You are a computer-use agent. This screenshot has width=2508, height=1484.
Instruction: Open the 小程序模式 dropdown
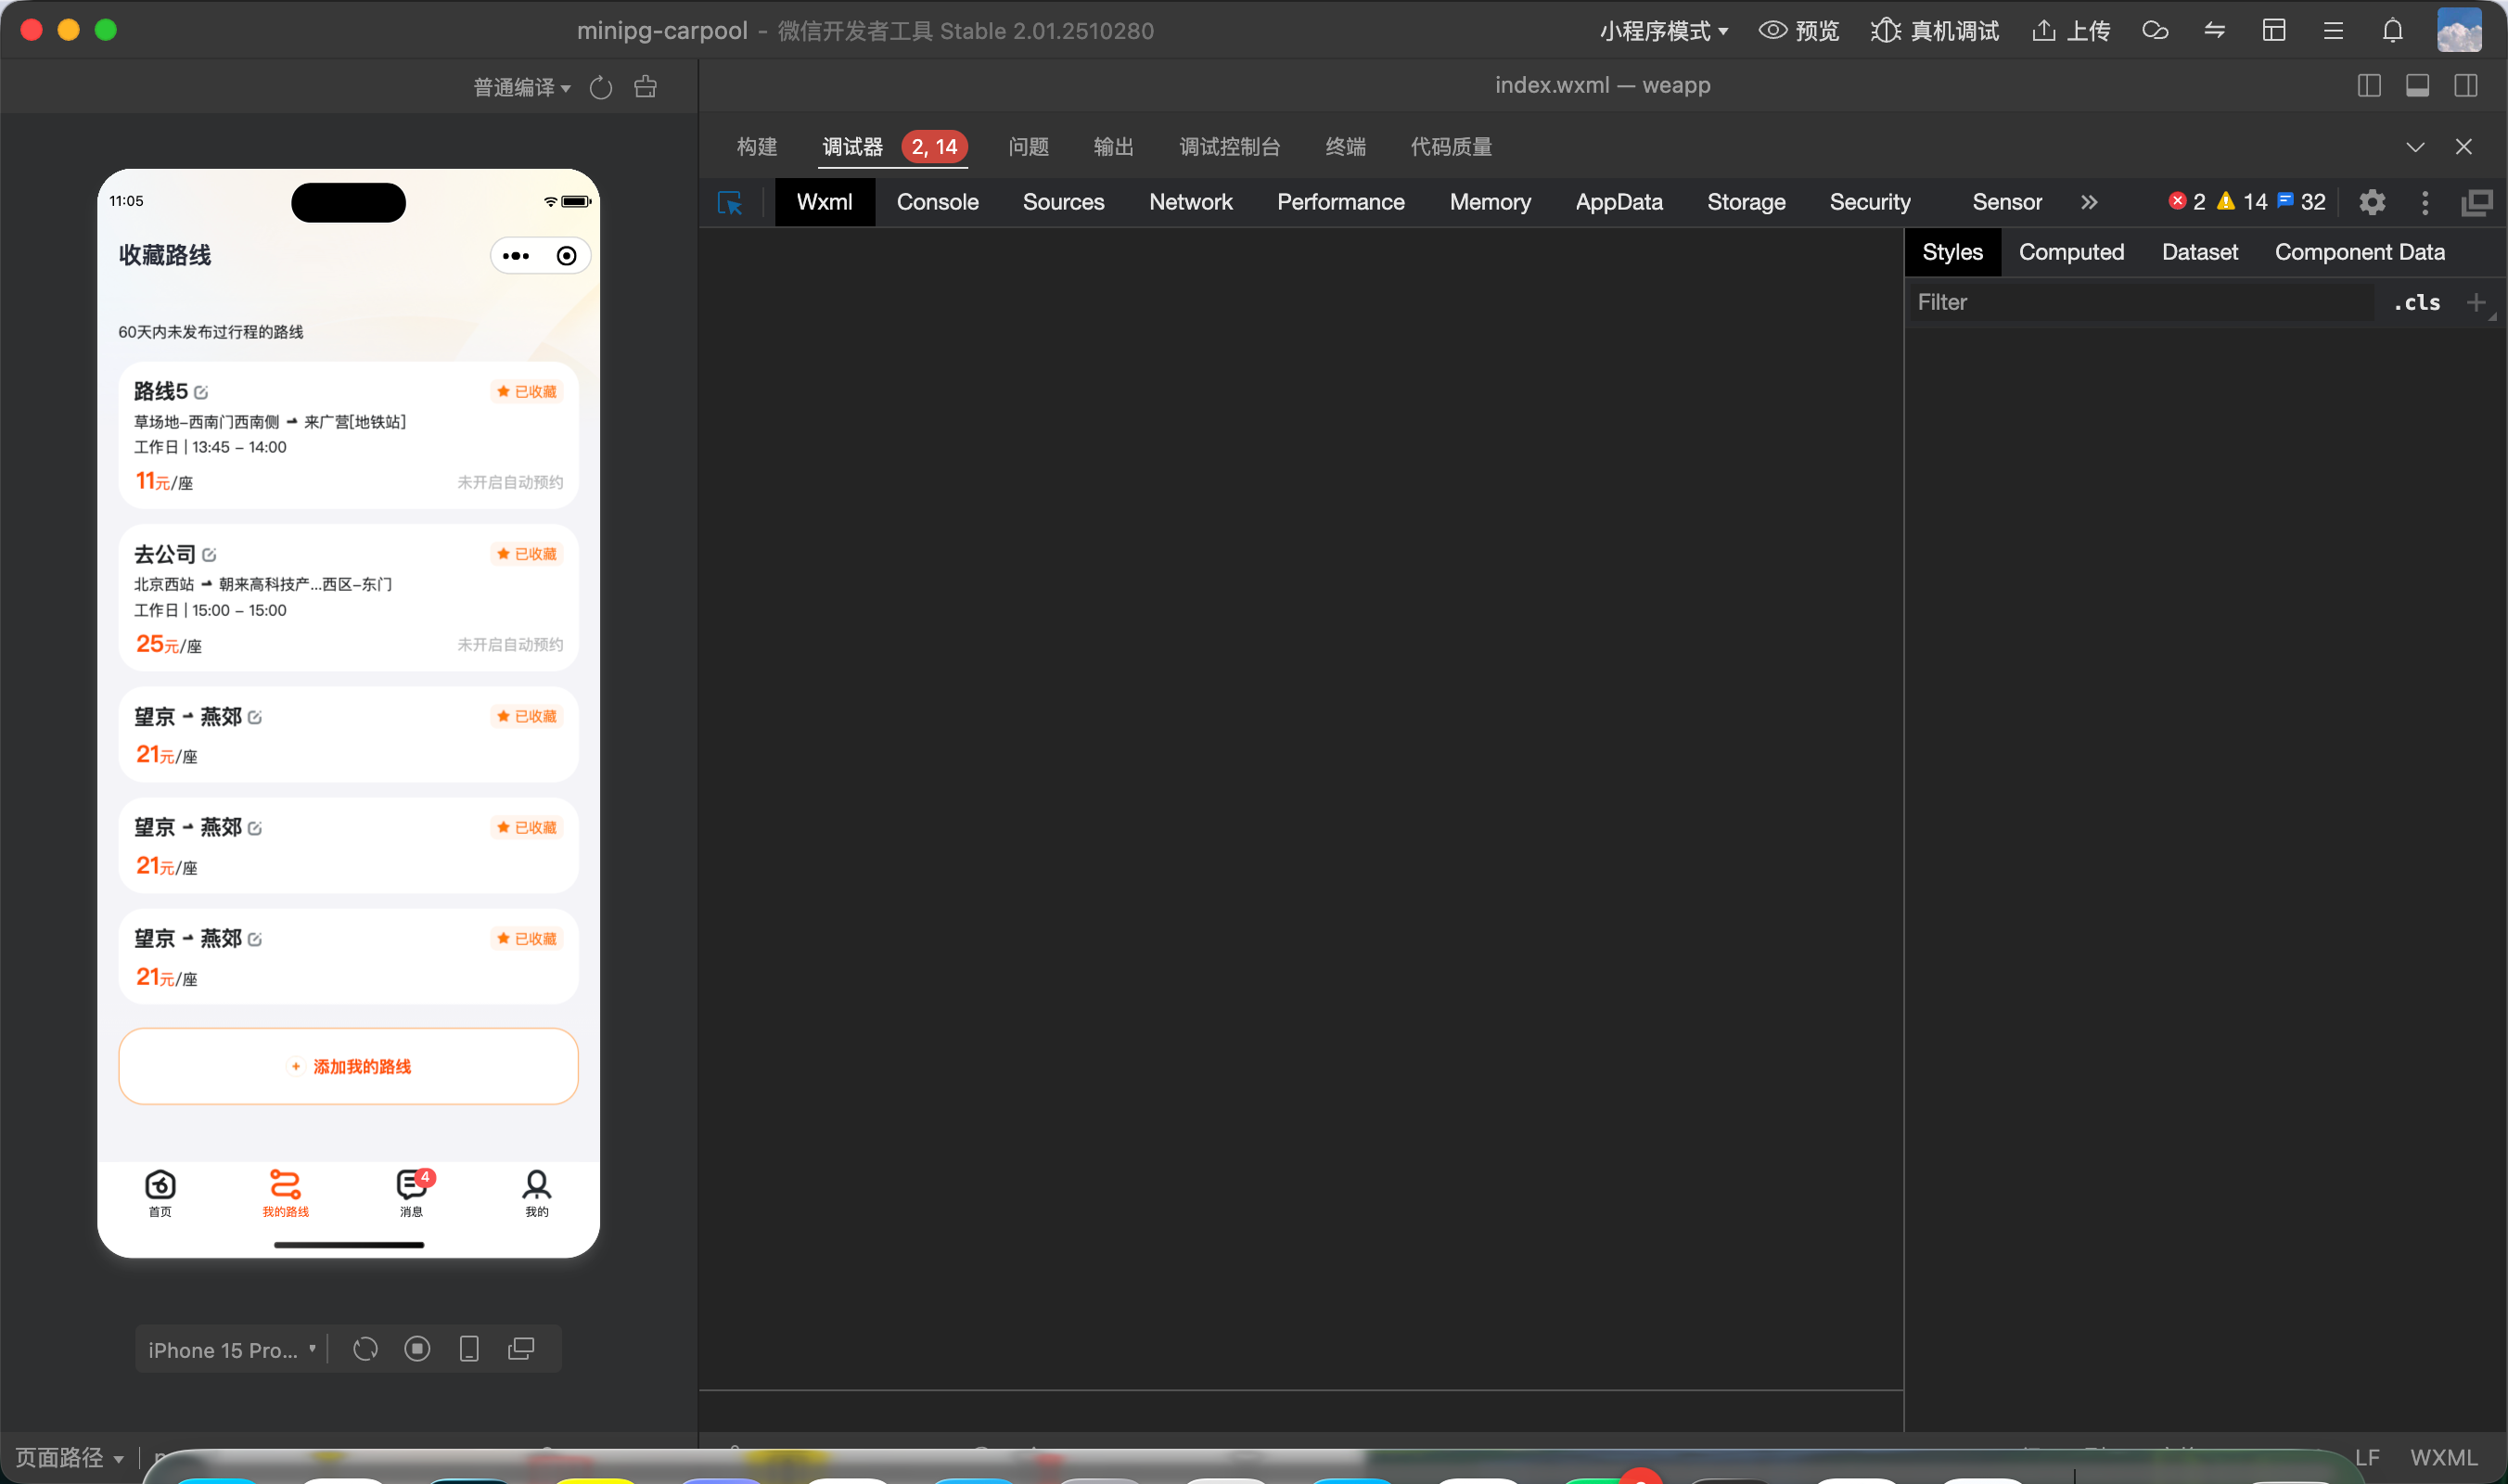1663,31
